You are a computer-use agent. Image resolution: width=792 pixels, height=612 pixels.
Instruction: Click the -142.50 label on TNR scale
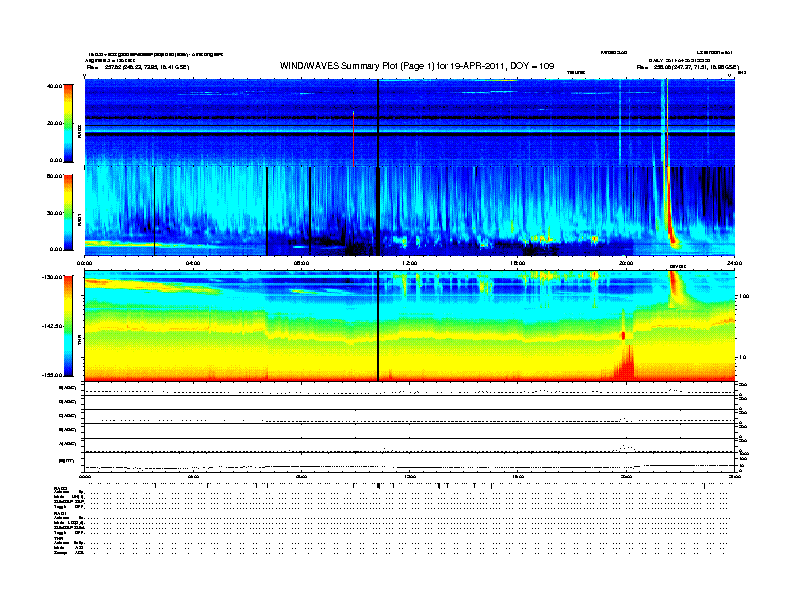point(53,326)
